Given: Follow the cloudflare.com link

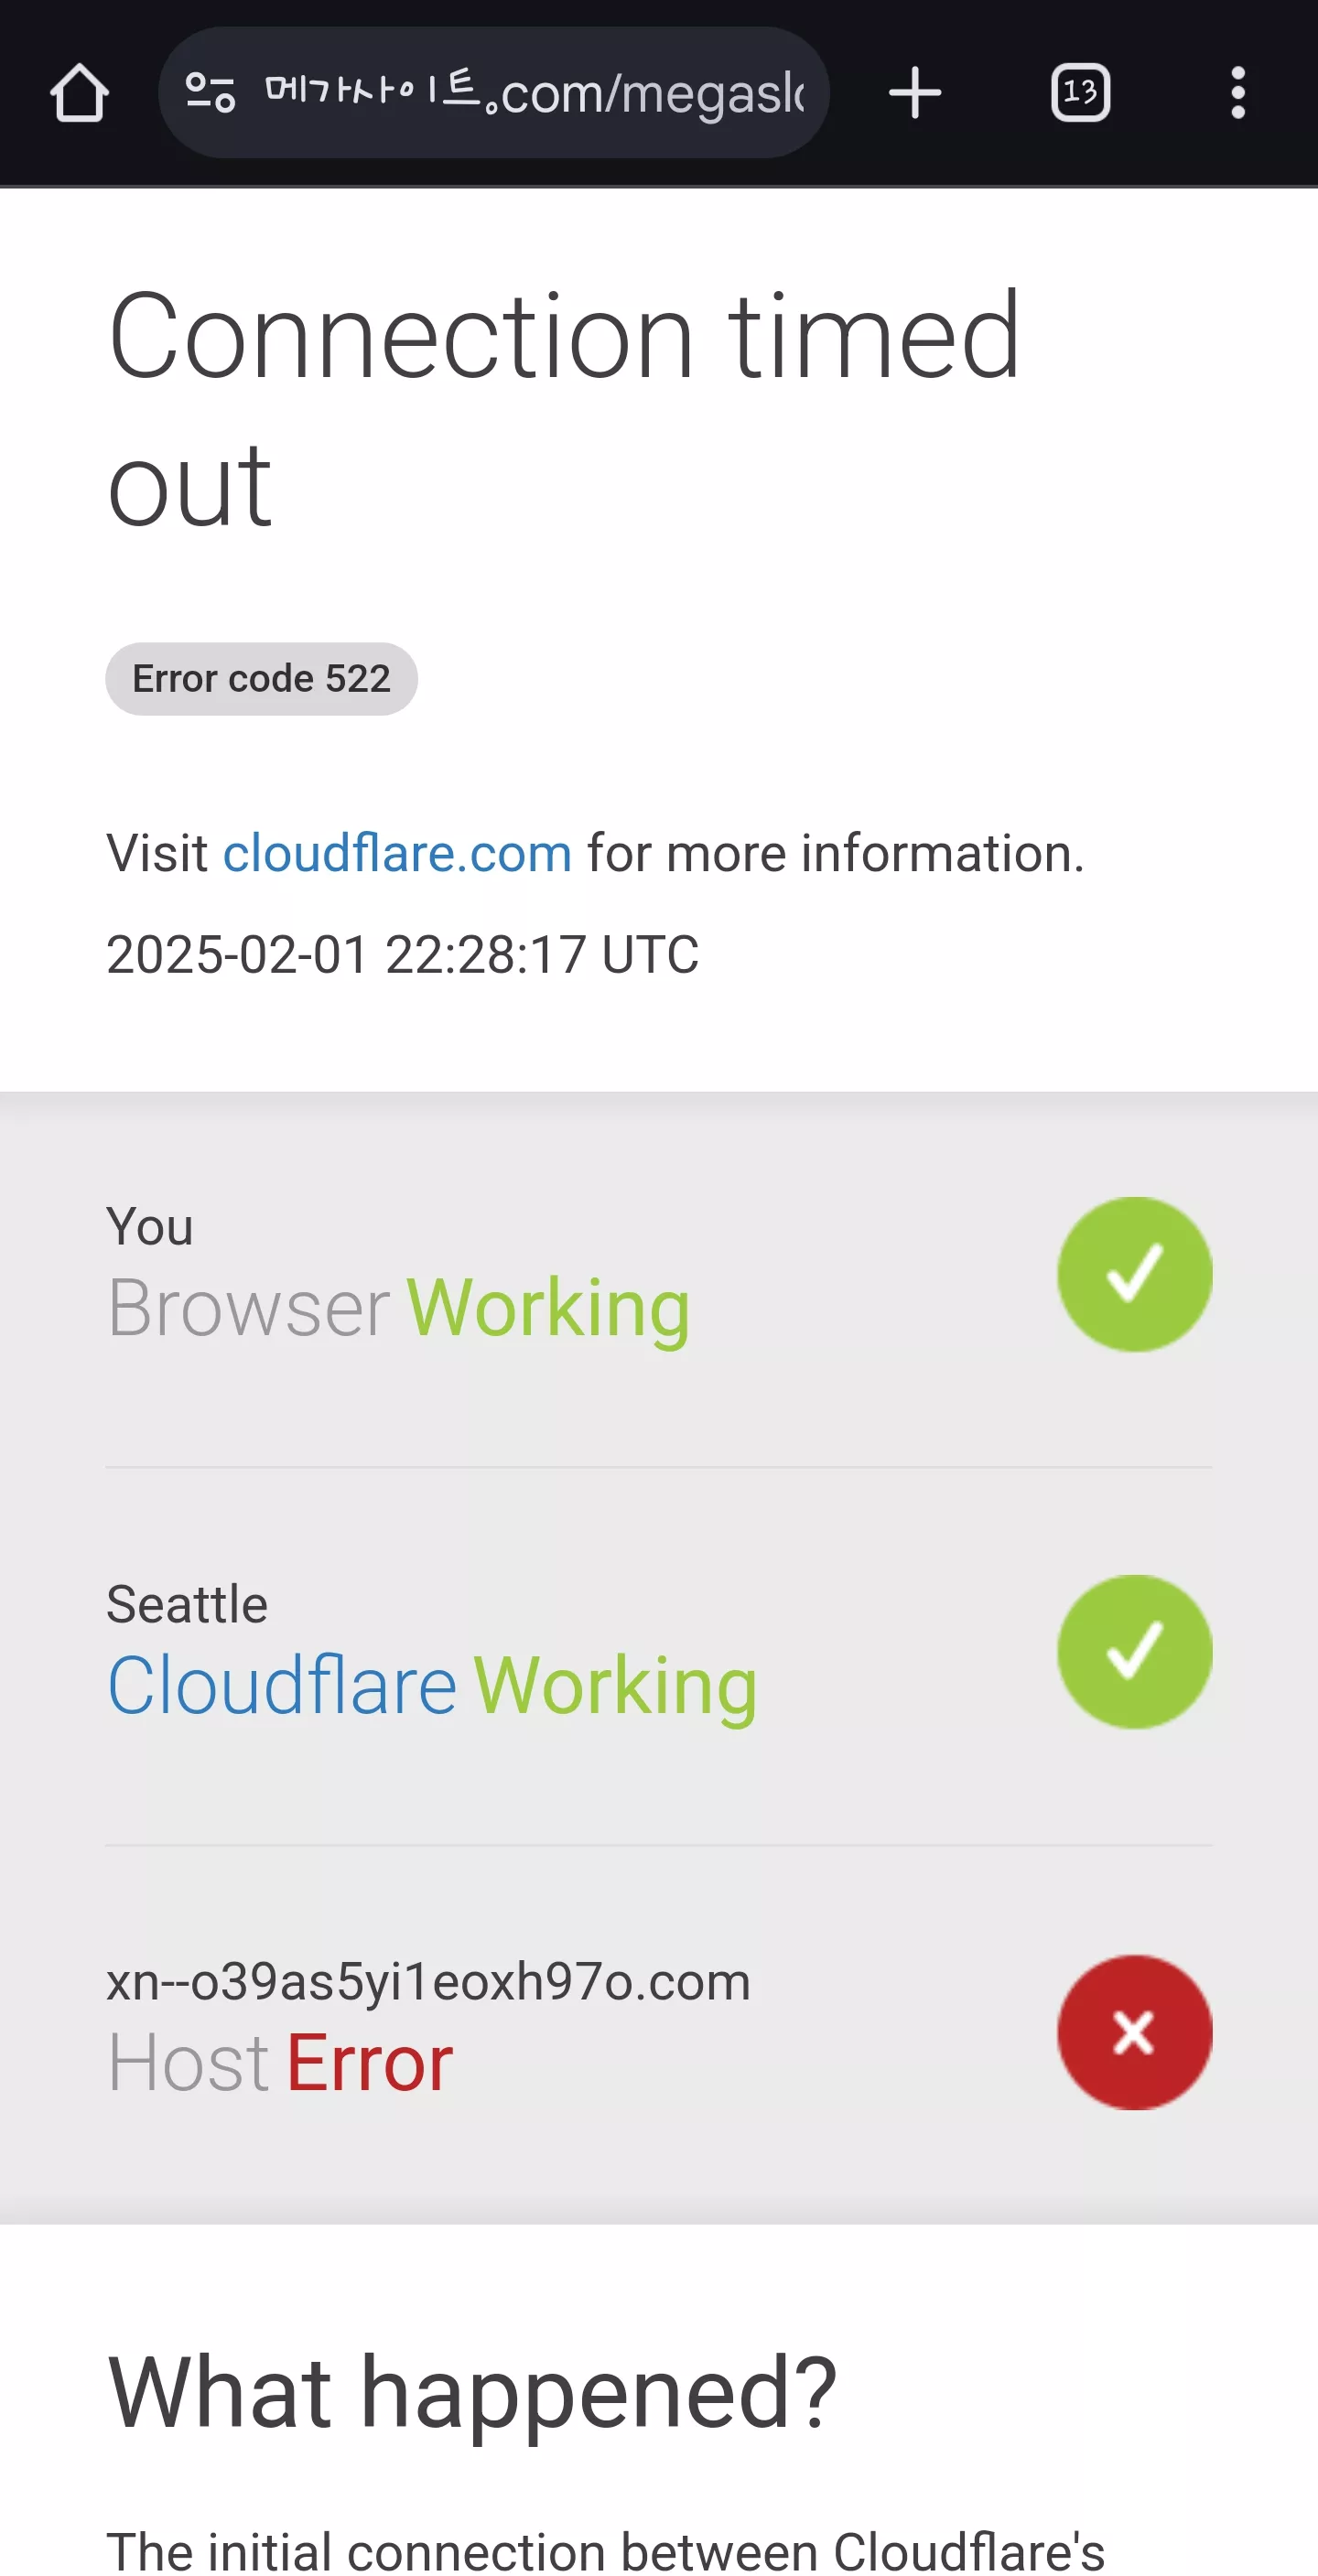Looking at the screenshot, I should [x=397, y=853].
